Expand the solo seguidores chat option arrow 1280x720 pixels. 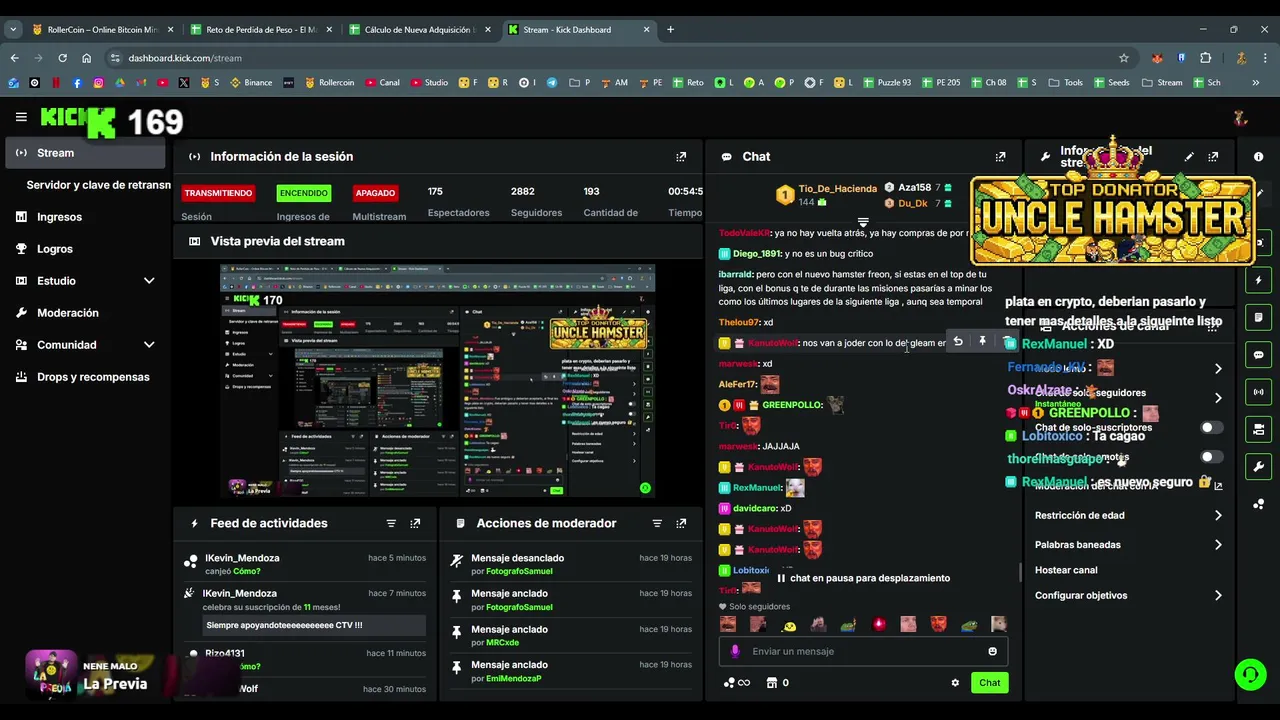coord(1218,398)
